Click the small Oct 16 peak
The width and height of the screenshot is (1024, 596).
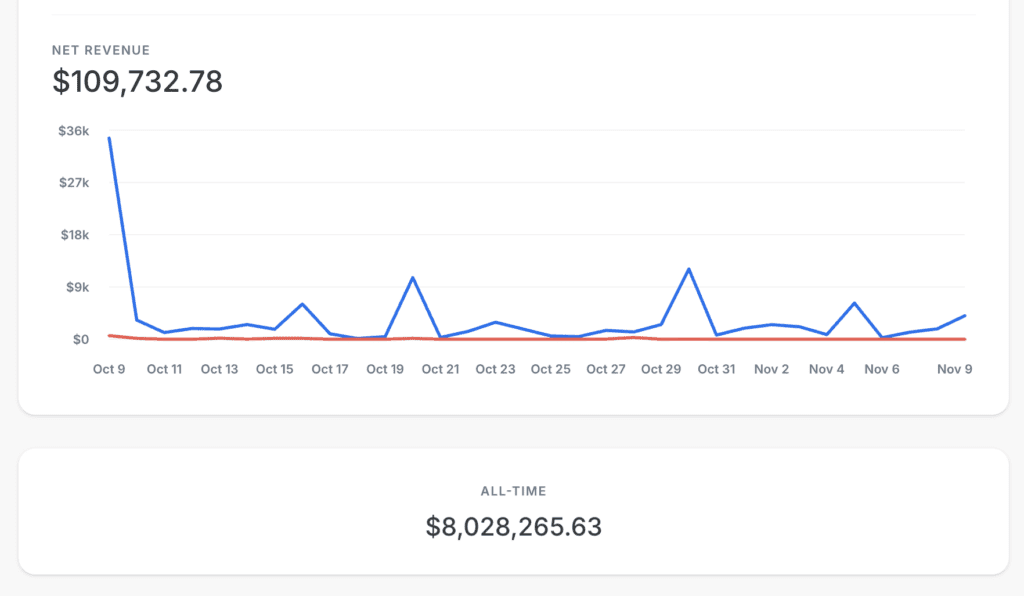[x=302, y=304]
